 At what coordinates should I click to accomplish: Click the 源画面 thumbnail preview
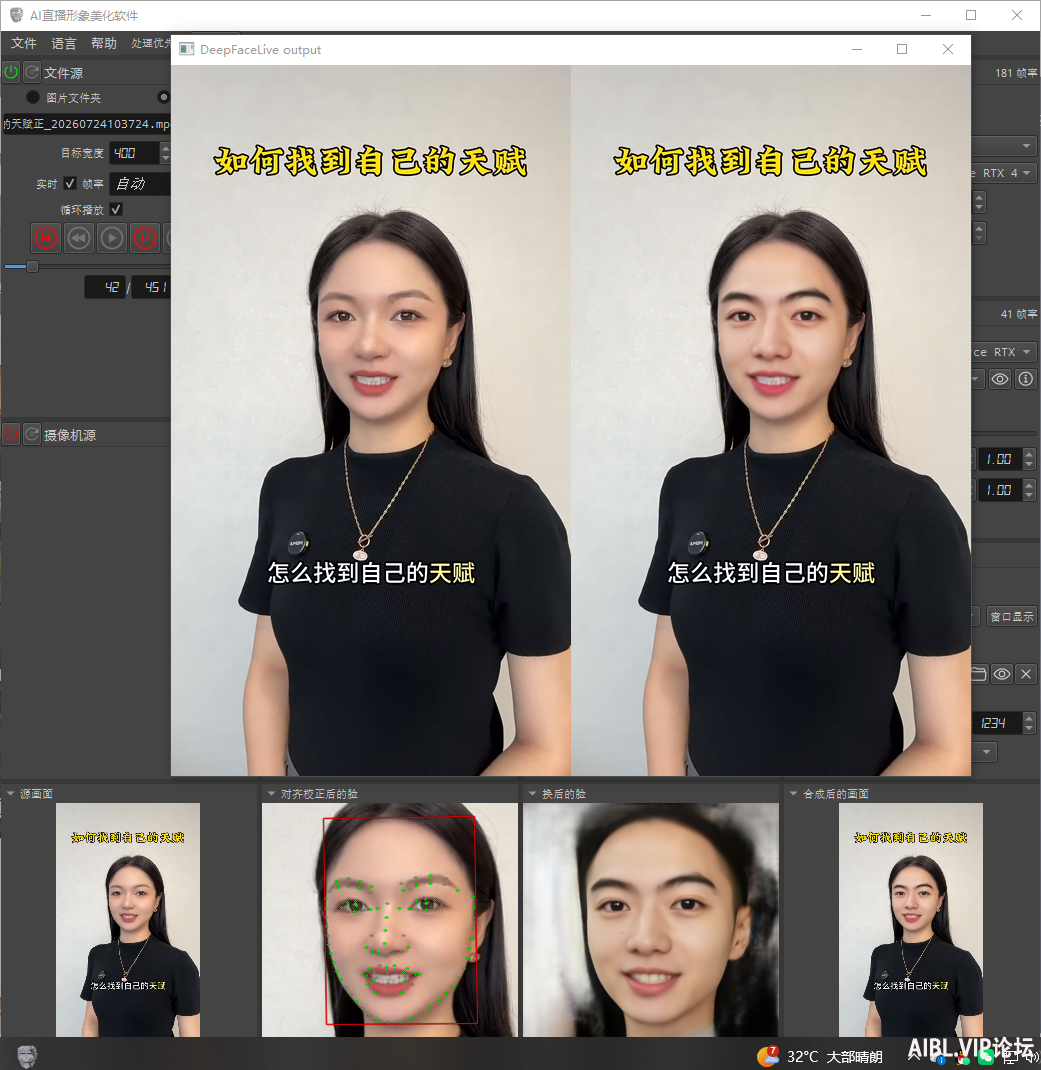pos(128,920)
